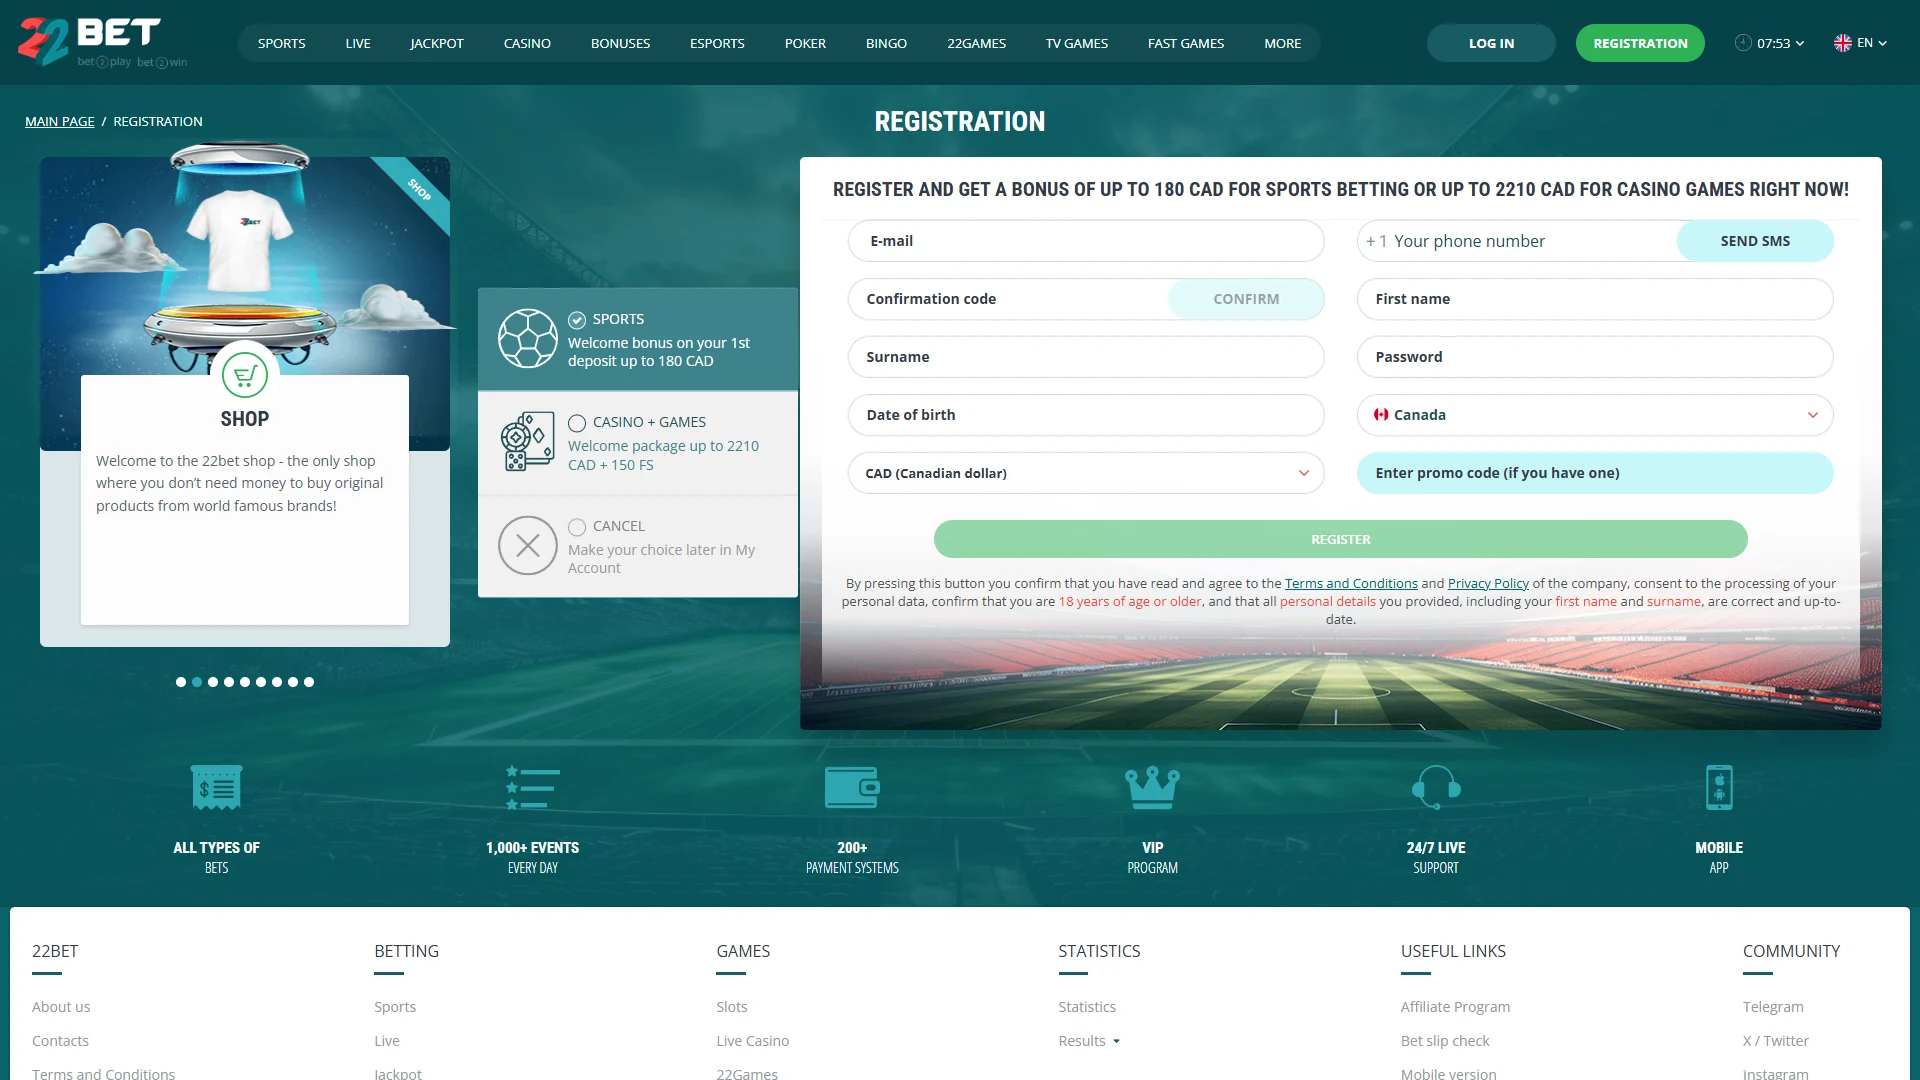Click the Date of birth field
Image resolution: width=1920 pixels, height=1080 pixels.
pos(1086,415)
